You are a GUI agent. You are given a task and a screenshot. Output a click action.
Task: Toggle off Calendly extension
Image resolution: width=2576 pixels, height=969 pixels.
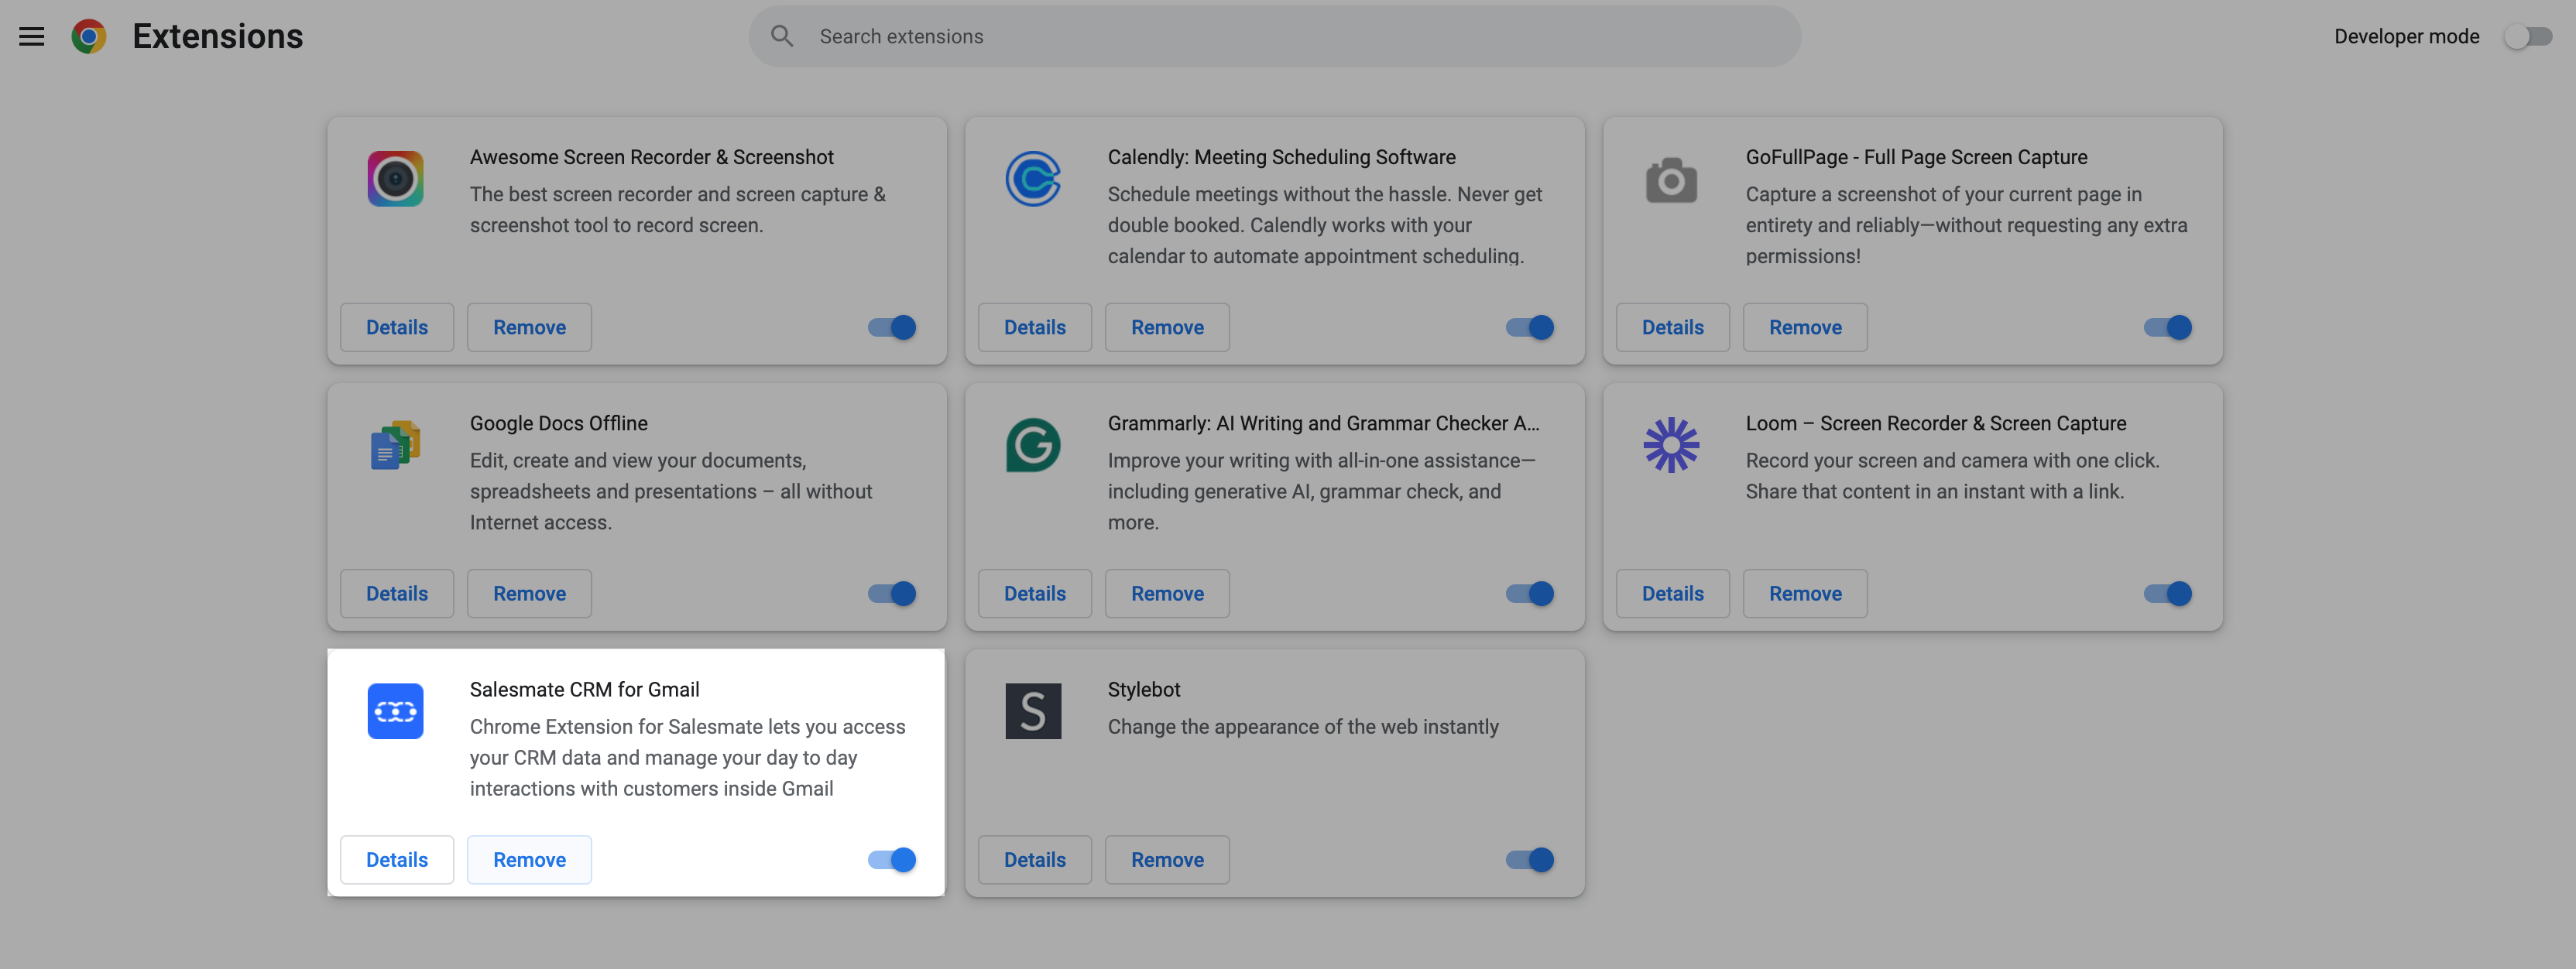(1529, 328)
